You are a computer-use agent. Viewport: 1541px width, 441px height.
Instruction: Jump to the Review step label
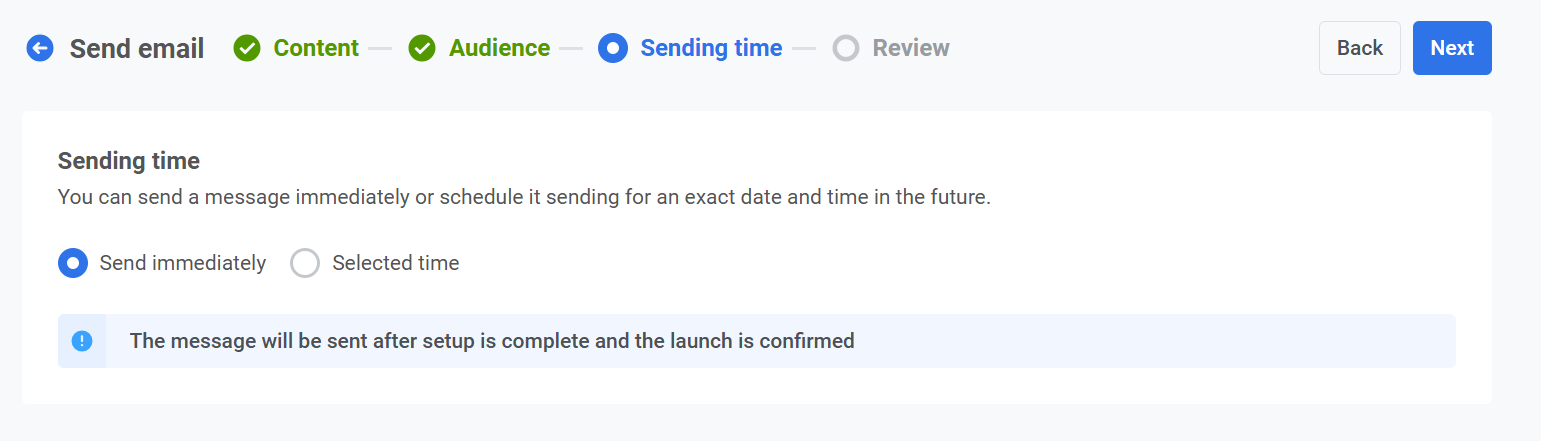[x=911, y=48]
